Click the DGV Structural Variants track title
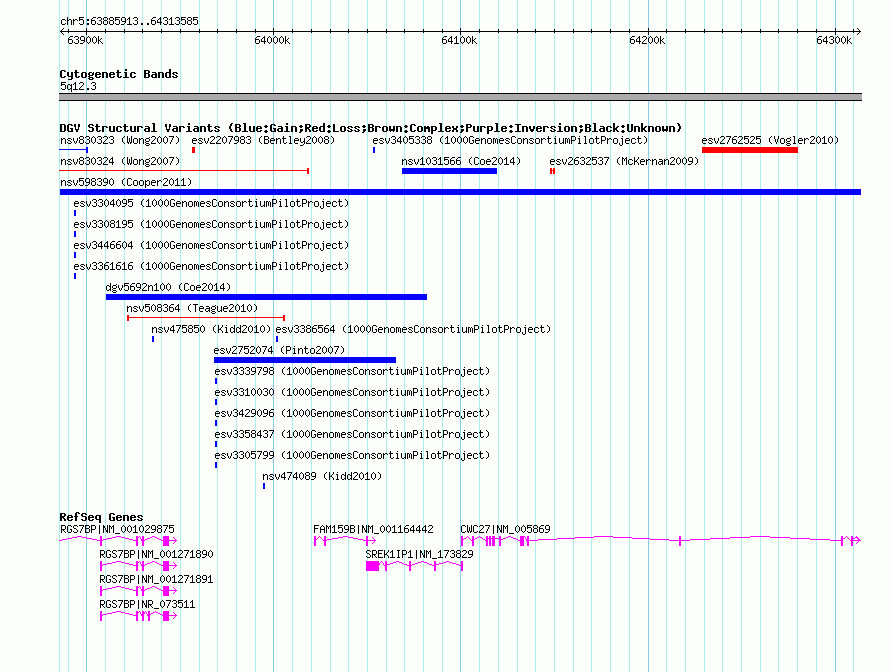The height and width of the screenshot is (672, 890). pos(371,128)
